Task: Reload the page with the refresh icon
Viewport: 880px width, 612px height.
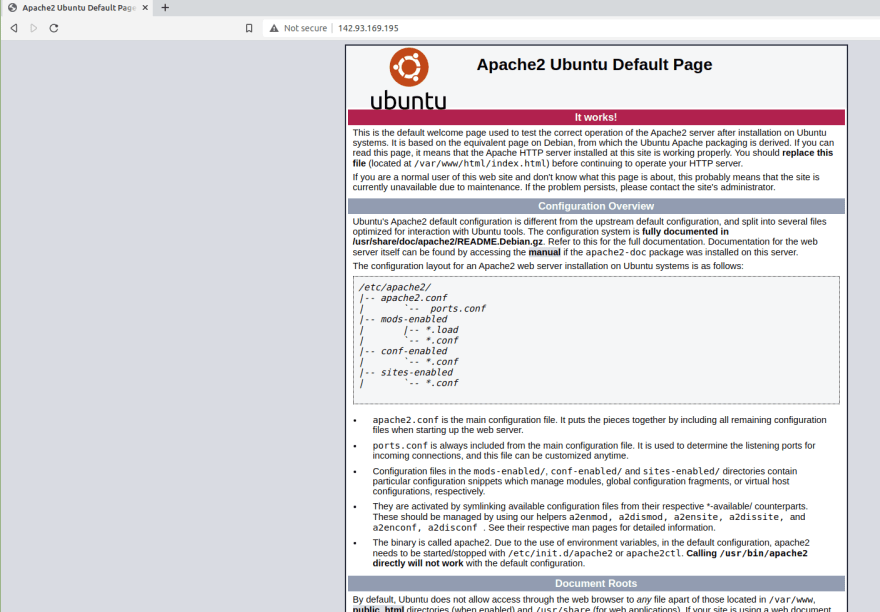Action: 54,28
